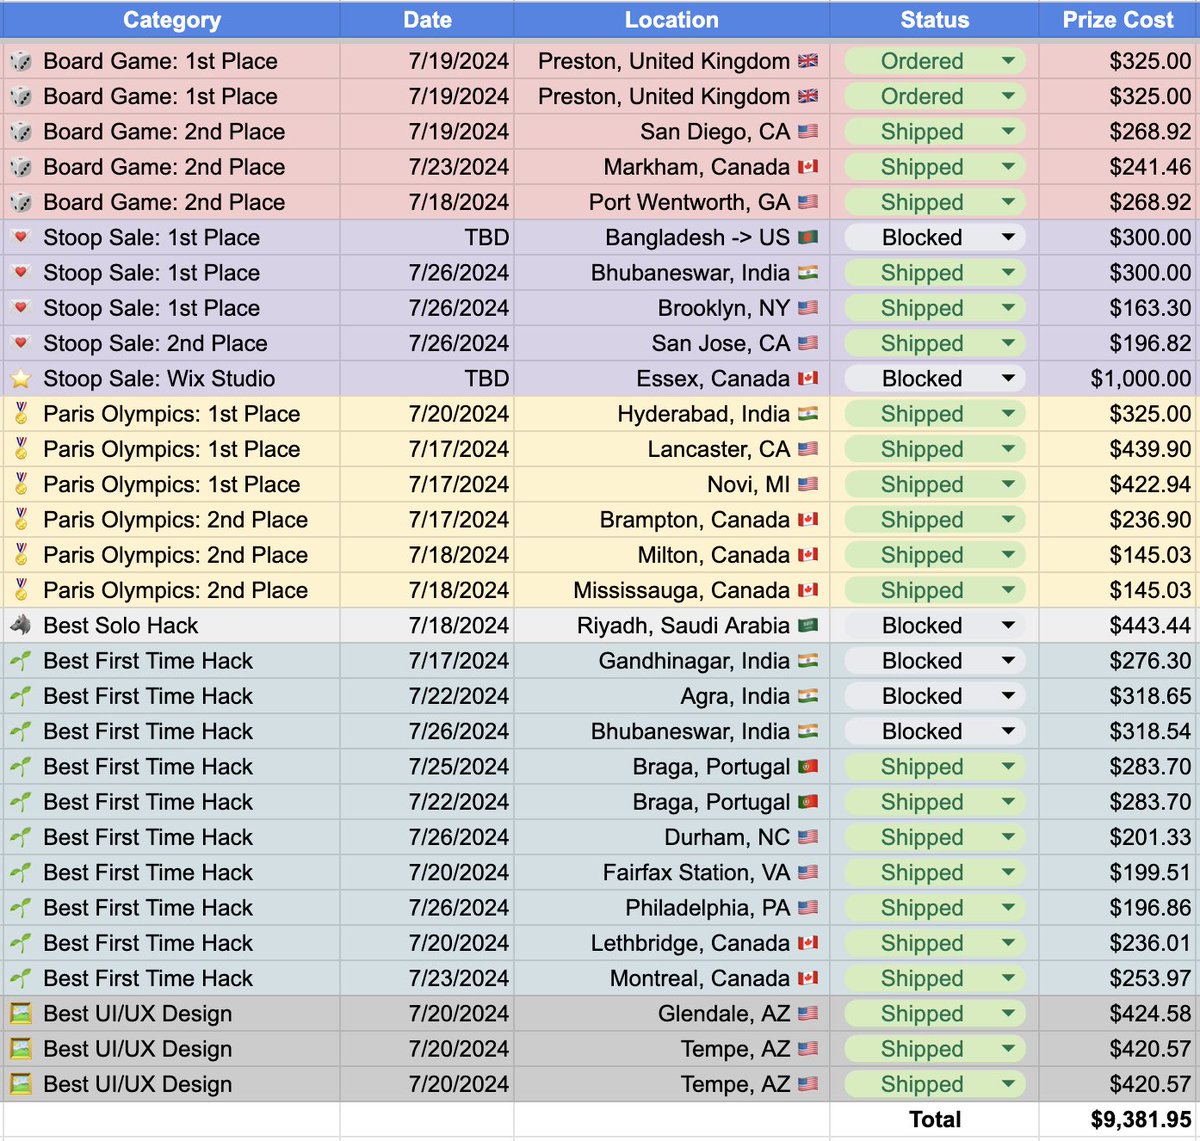1200x1141 pixels.
Task: Select the Best Solo Hack category cell
Action: [171, 626]
